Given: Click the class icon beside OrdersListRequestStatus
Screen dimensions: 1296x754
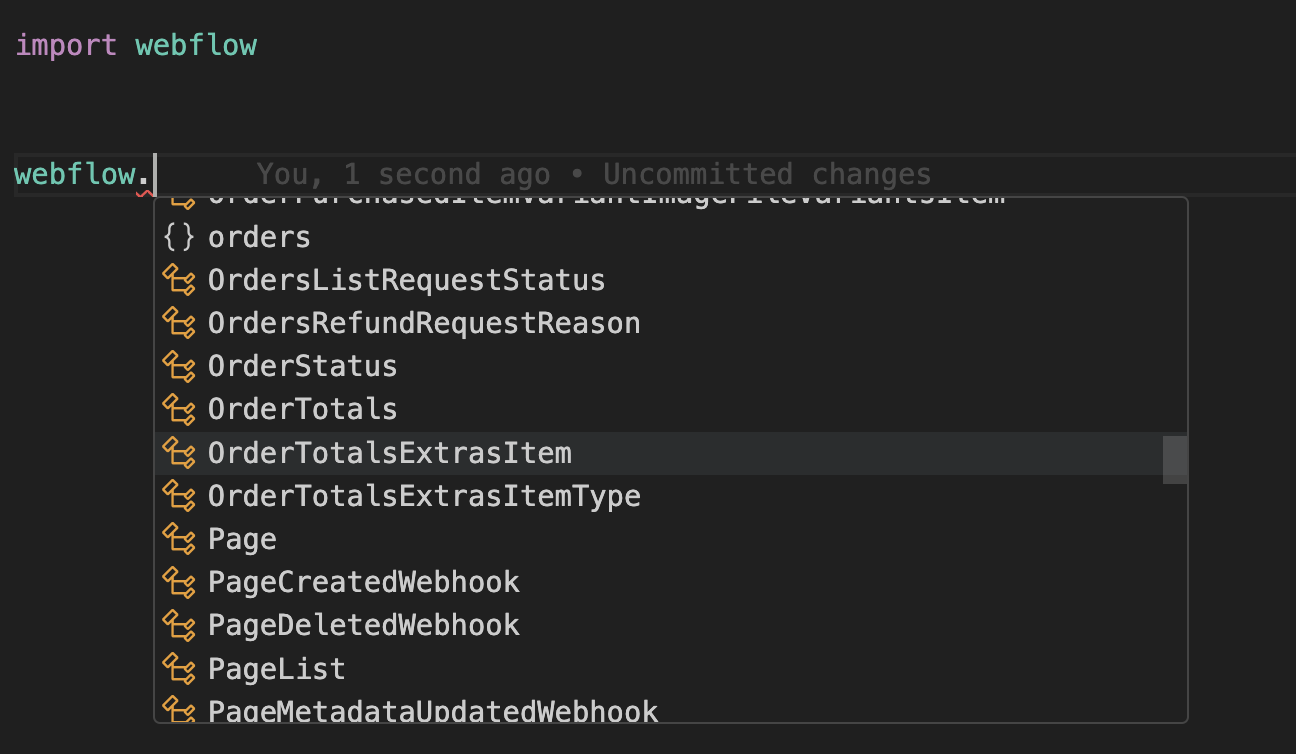Looking at the screenshot, I should 178,280.
